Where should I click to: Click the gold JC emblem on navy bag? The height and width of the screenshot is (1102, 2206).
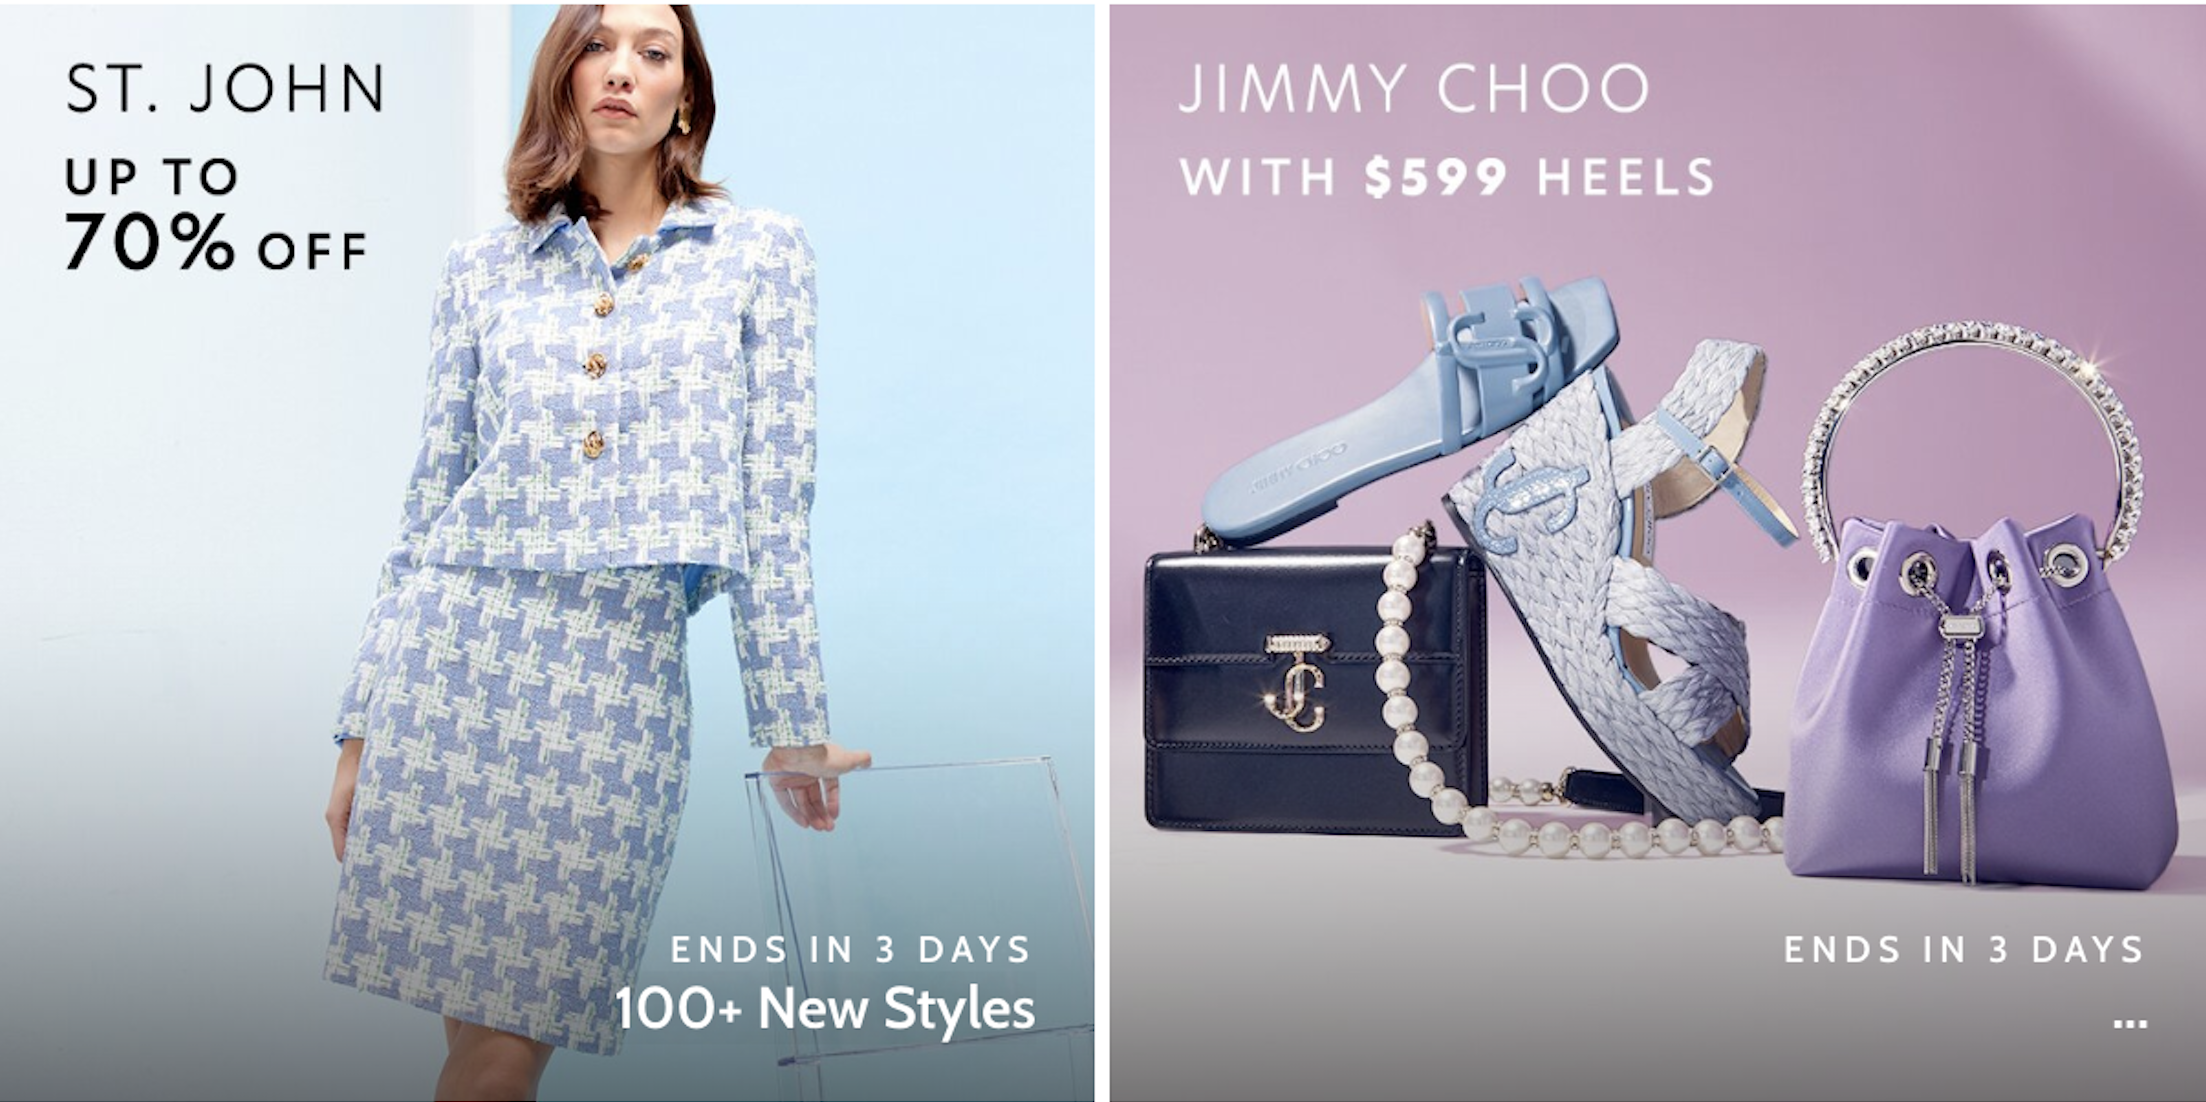(1297, 682)
